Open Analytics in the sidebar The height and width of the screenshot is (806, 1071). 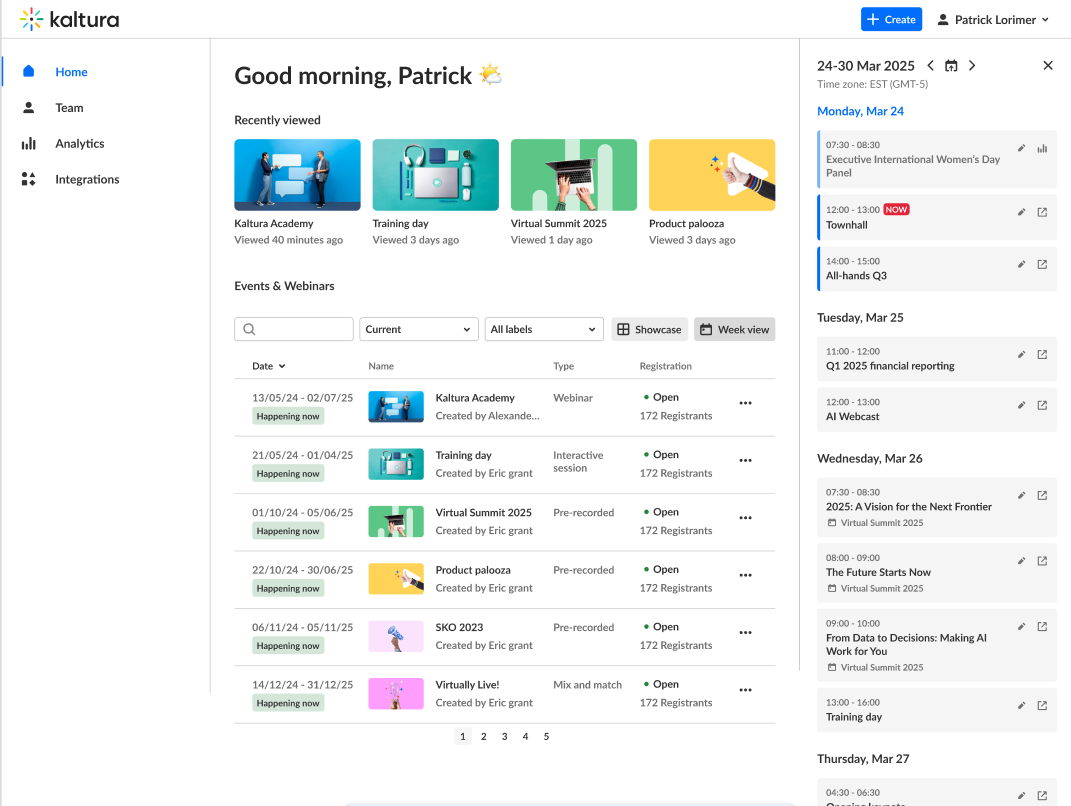click(80, 143)
